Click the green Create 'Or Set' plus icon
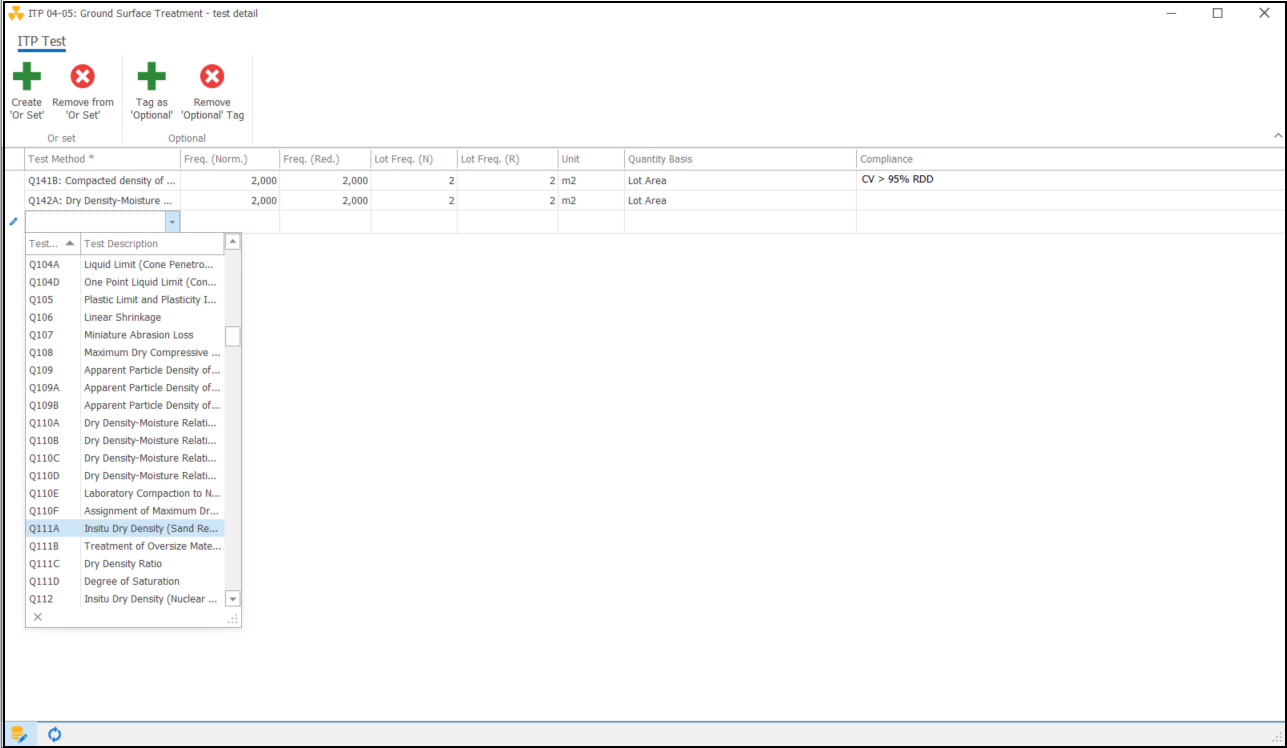The width and height of the screenshot is (1287, 748). [27, 76]
